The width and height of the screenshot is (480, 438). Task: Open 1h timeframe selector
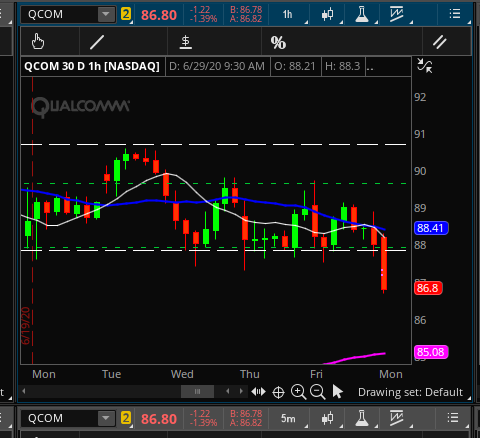click(288, 14)
